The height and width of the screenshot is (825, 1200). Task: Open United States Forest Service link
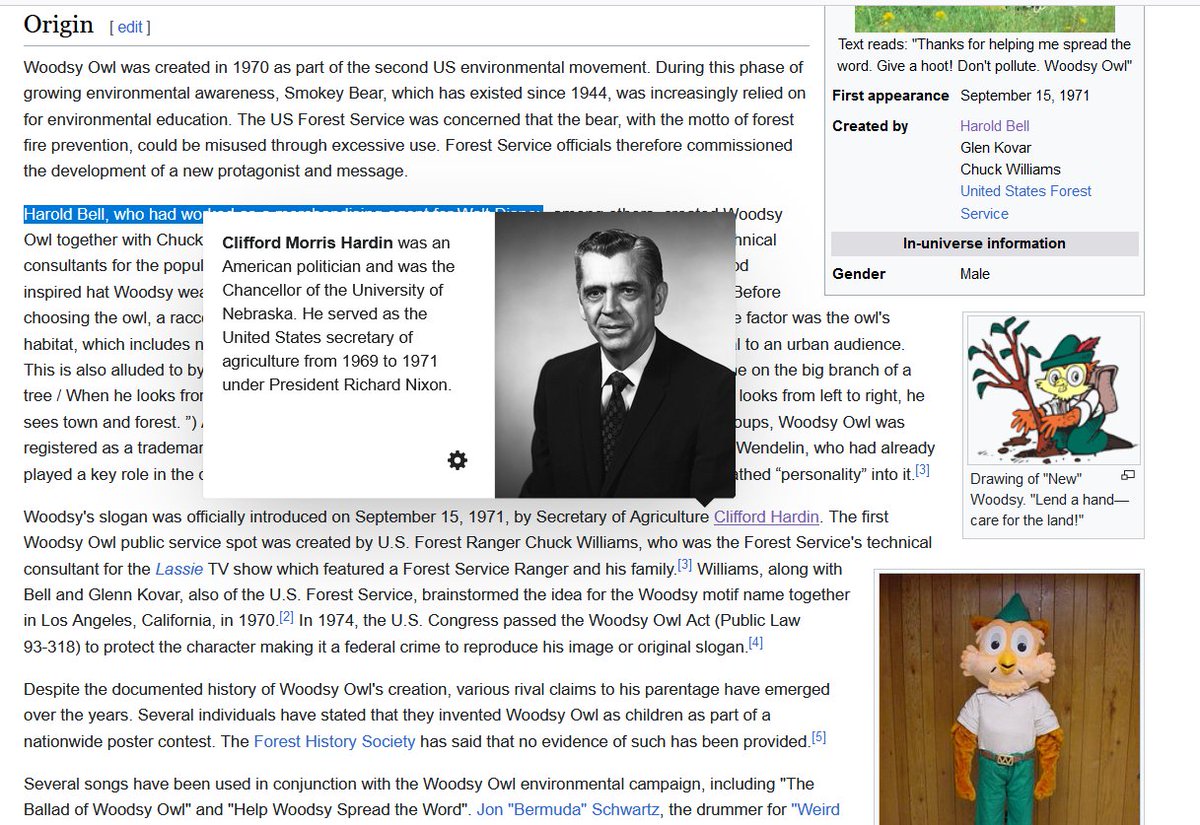[x=1026, y=202]
